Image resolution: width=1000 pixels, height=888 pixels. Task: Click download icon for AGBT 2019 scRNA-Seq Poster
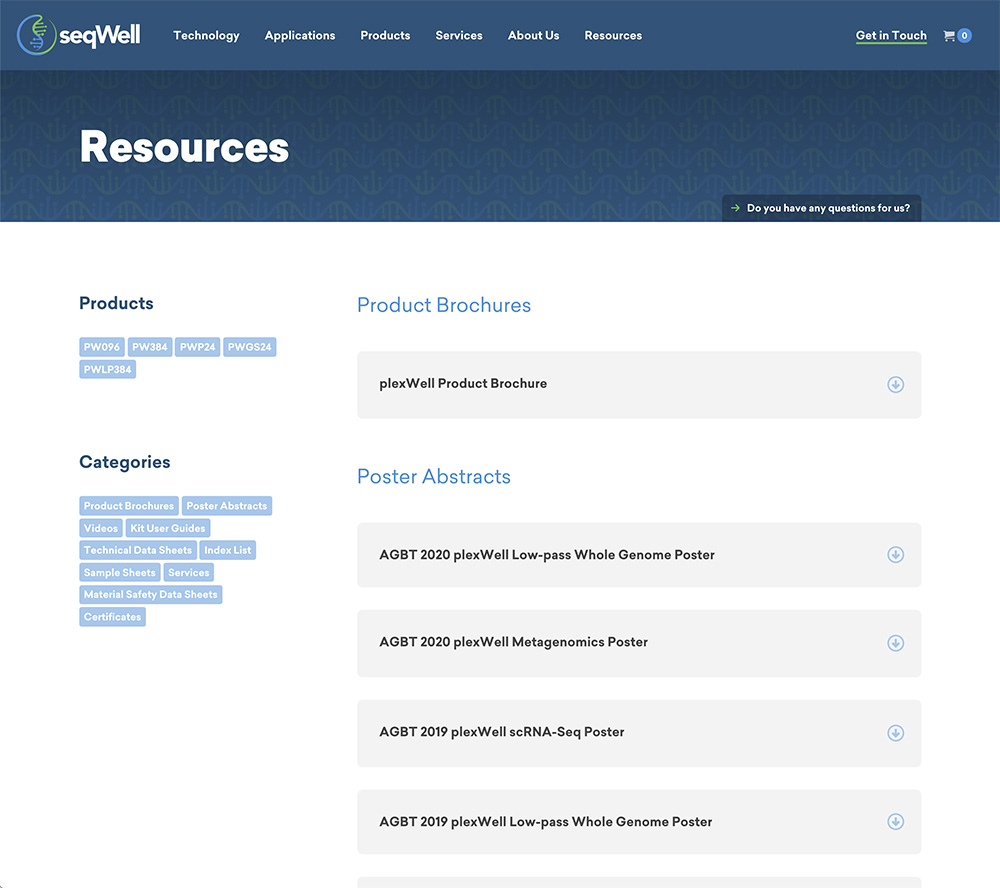[x=895, y=733]
